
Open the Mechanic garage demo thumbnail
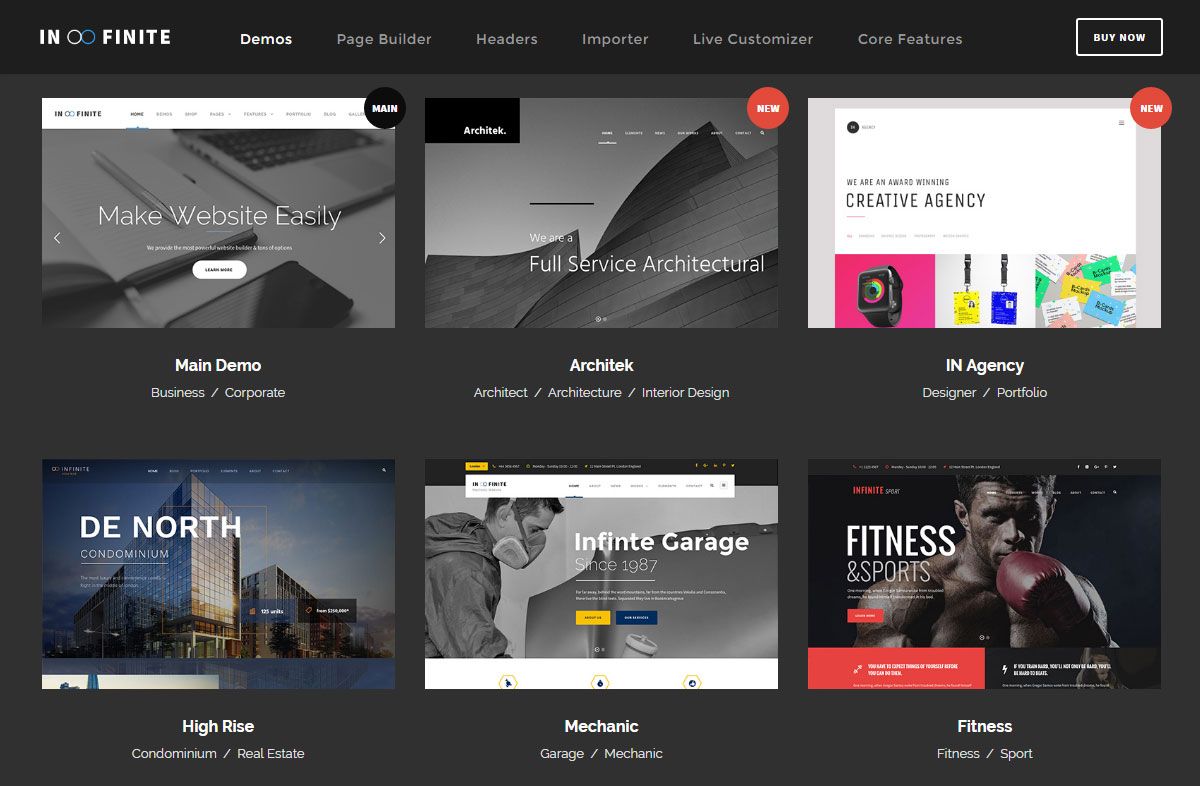[x=601, y=574]
